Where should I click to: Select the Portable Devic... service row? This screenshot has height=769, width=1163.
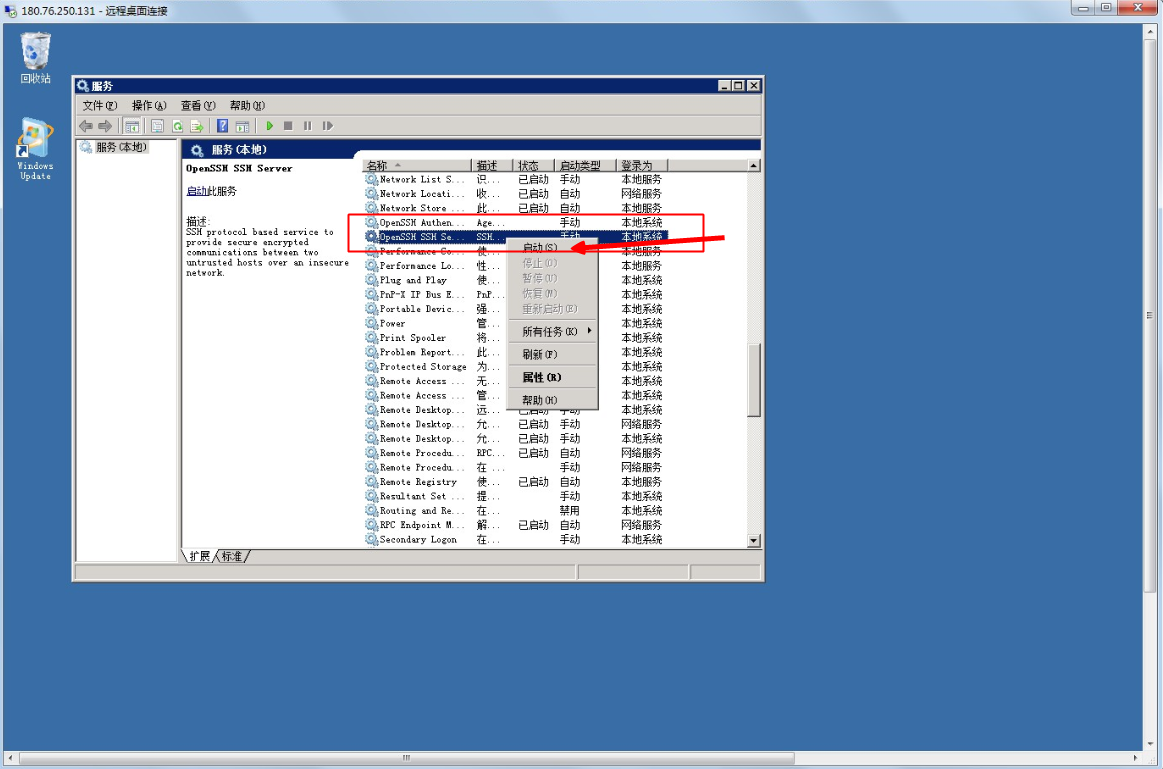[x=515, y=309]
